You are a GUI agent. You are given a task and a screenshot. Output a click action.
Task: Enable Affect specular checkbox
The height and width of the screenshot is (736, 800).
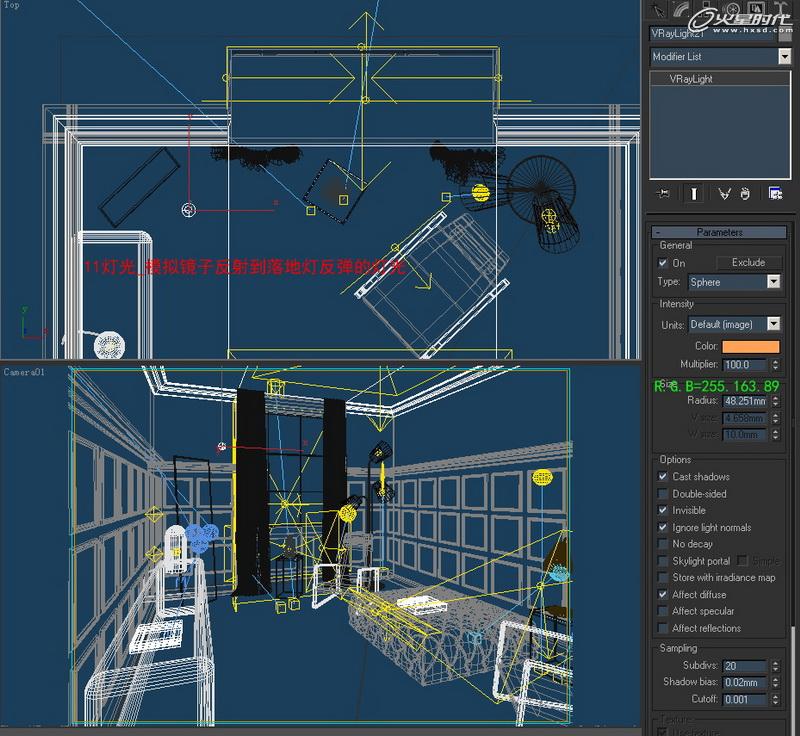663,611
